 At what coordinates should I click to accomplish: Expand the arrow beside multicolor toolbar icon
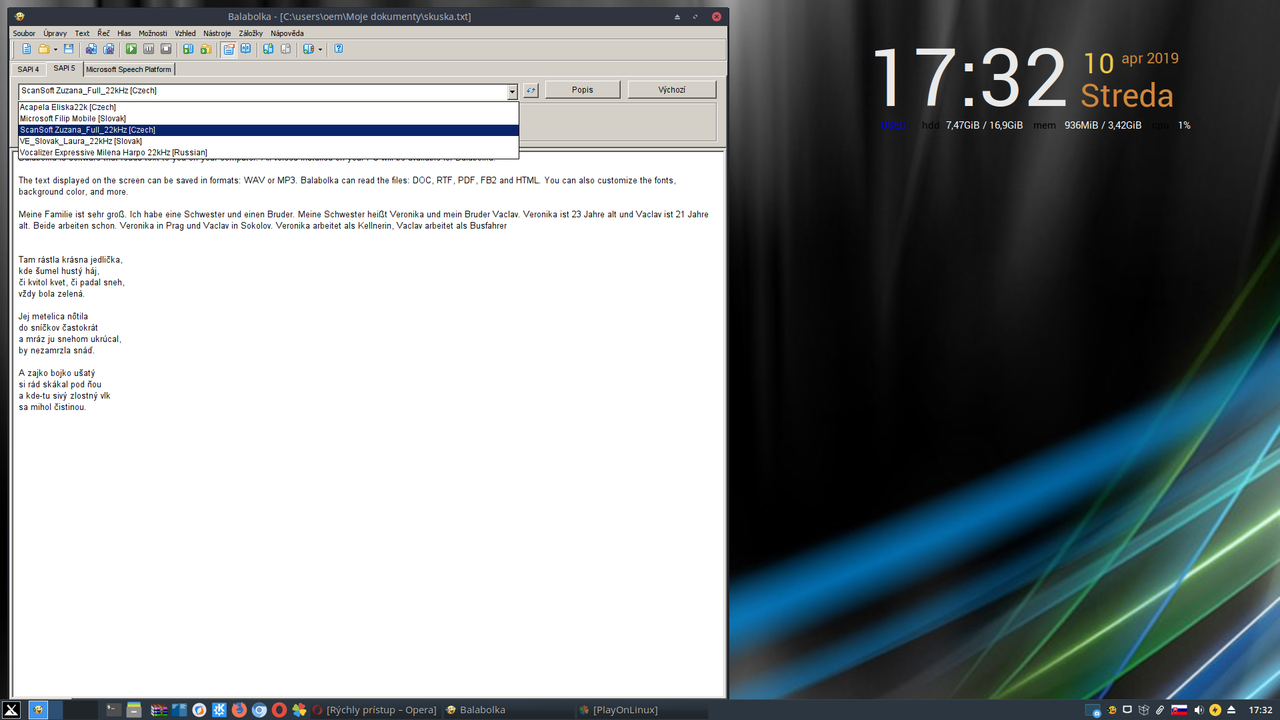pos(320,49)
